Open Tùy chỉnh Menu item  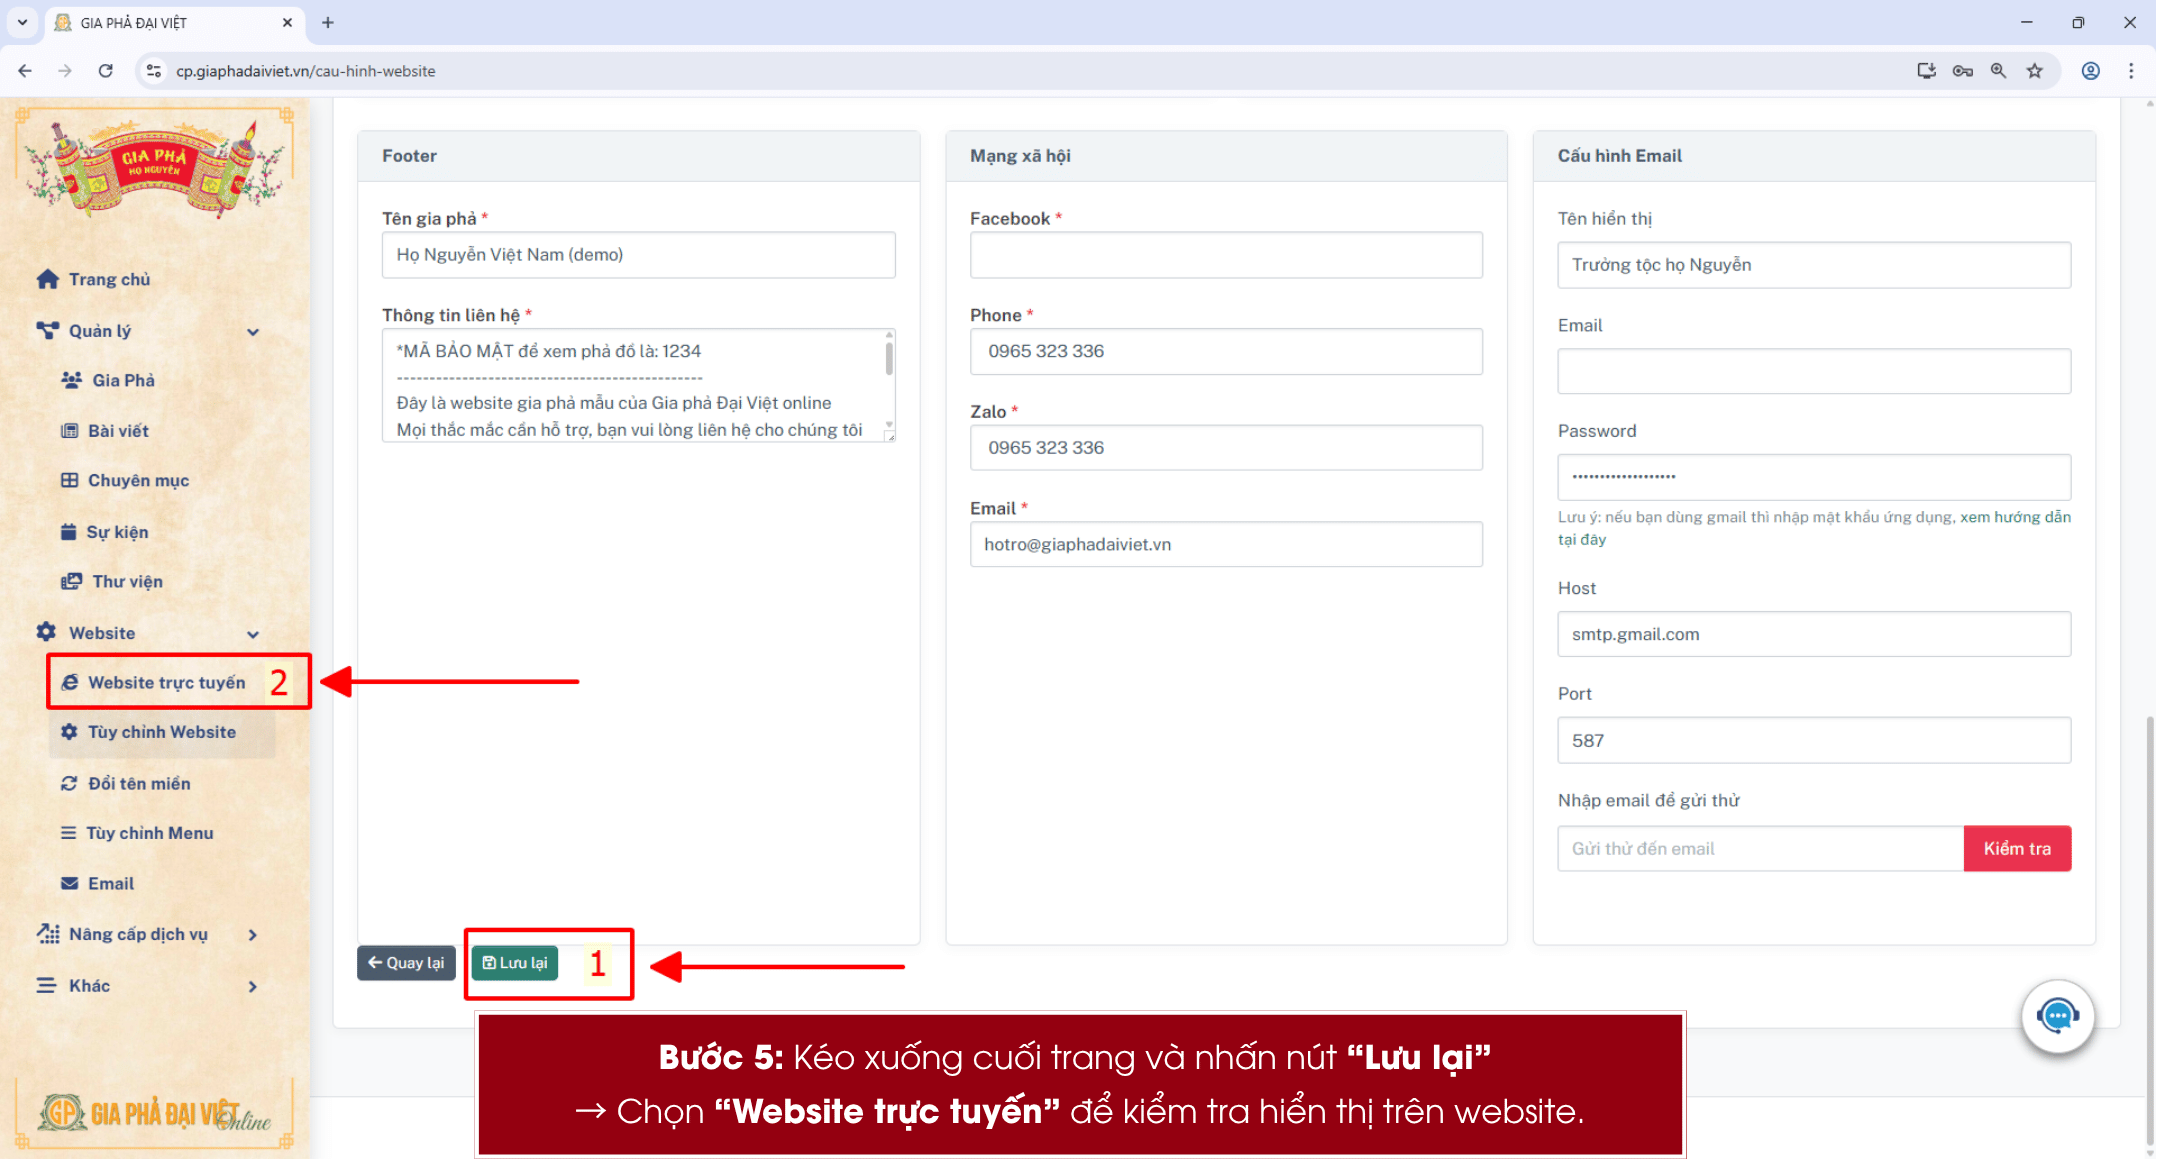pos(149,833)
